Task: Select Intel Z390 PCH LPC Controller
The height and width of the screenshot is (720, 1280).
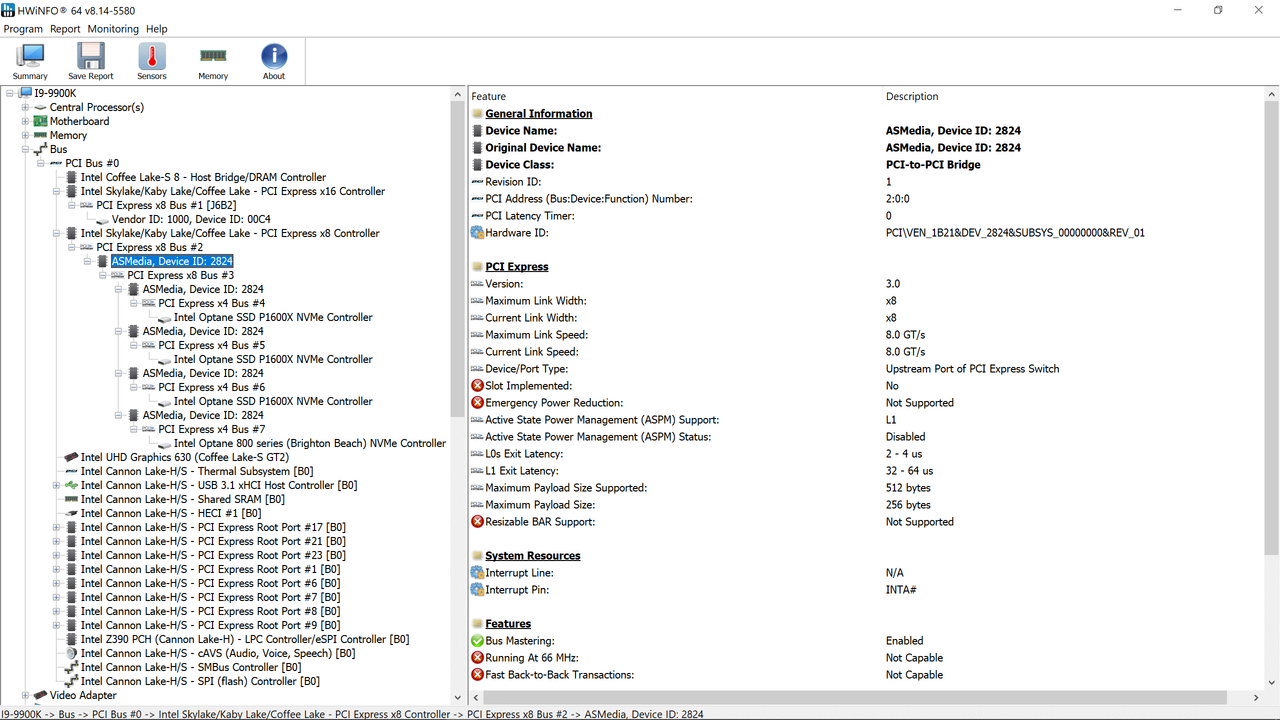Action: pyautogui.click(x=245, y=639)
